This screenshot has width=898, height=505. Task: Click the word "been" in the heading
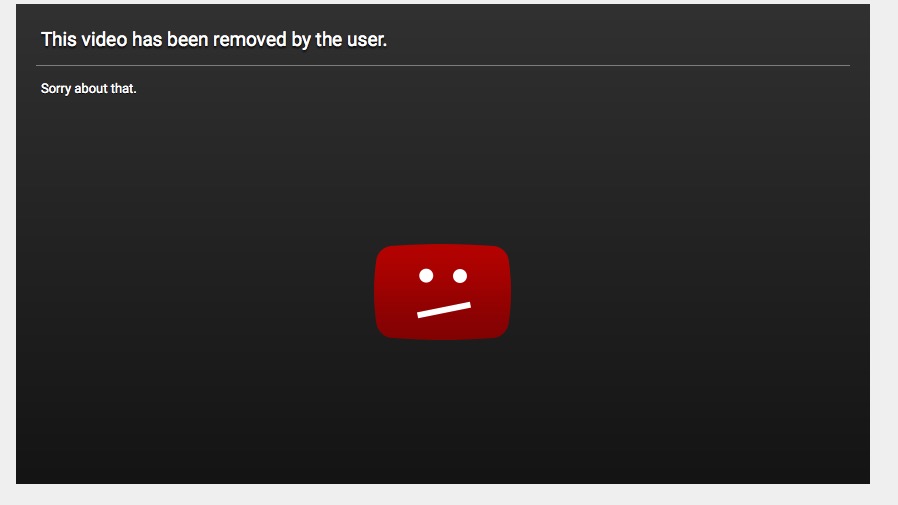[x=187, y=40]
